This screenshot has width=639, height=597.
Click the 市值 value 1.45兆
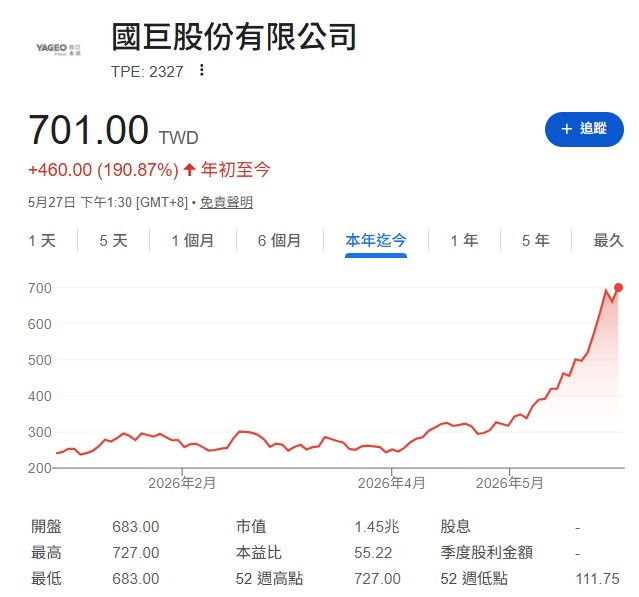point(377,527)
